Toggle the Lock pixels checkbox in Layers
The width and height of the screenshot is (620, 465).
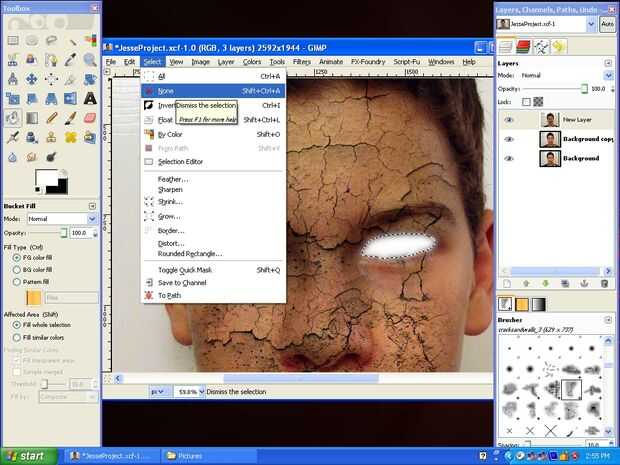(x=525, y=102)
